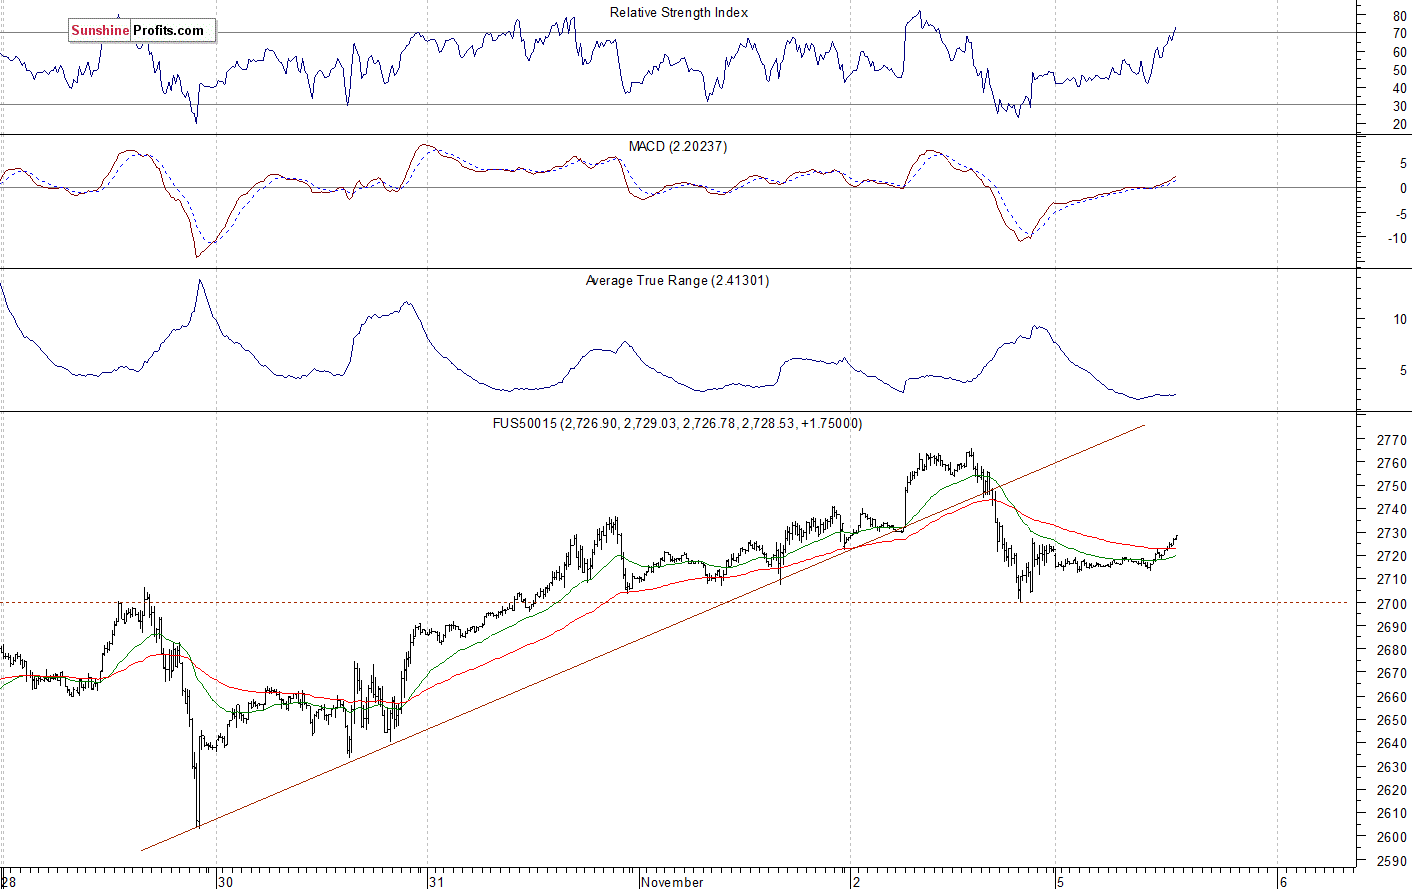Click the 2730 price axis value

pos(1392,534)
